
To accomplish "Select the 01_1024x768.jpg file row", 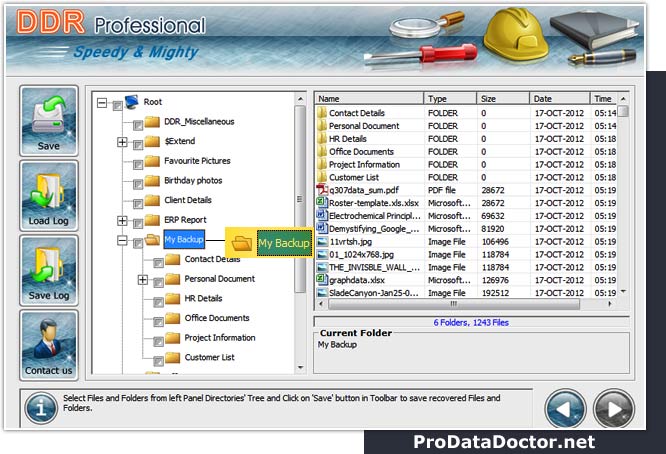I will tap(466, 254).
